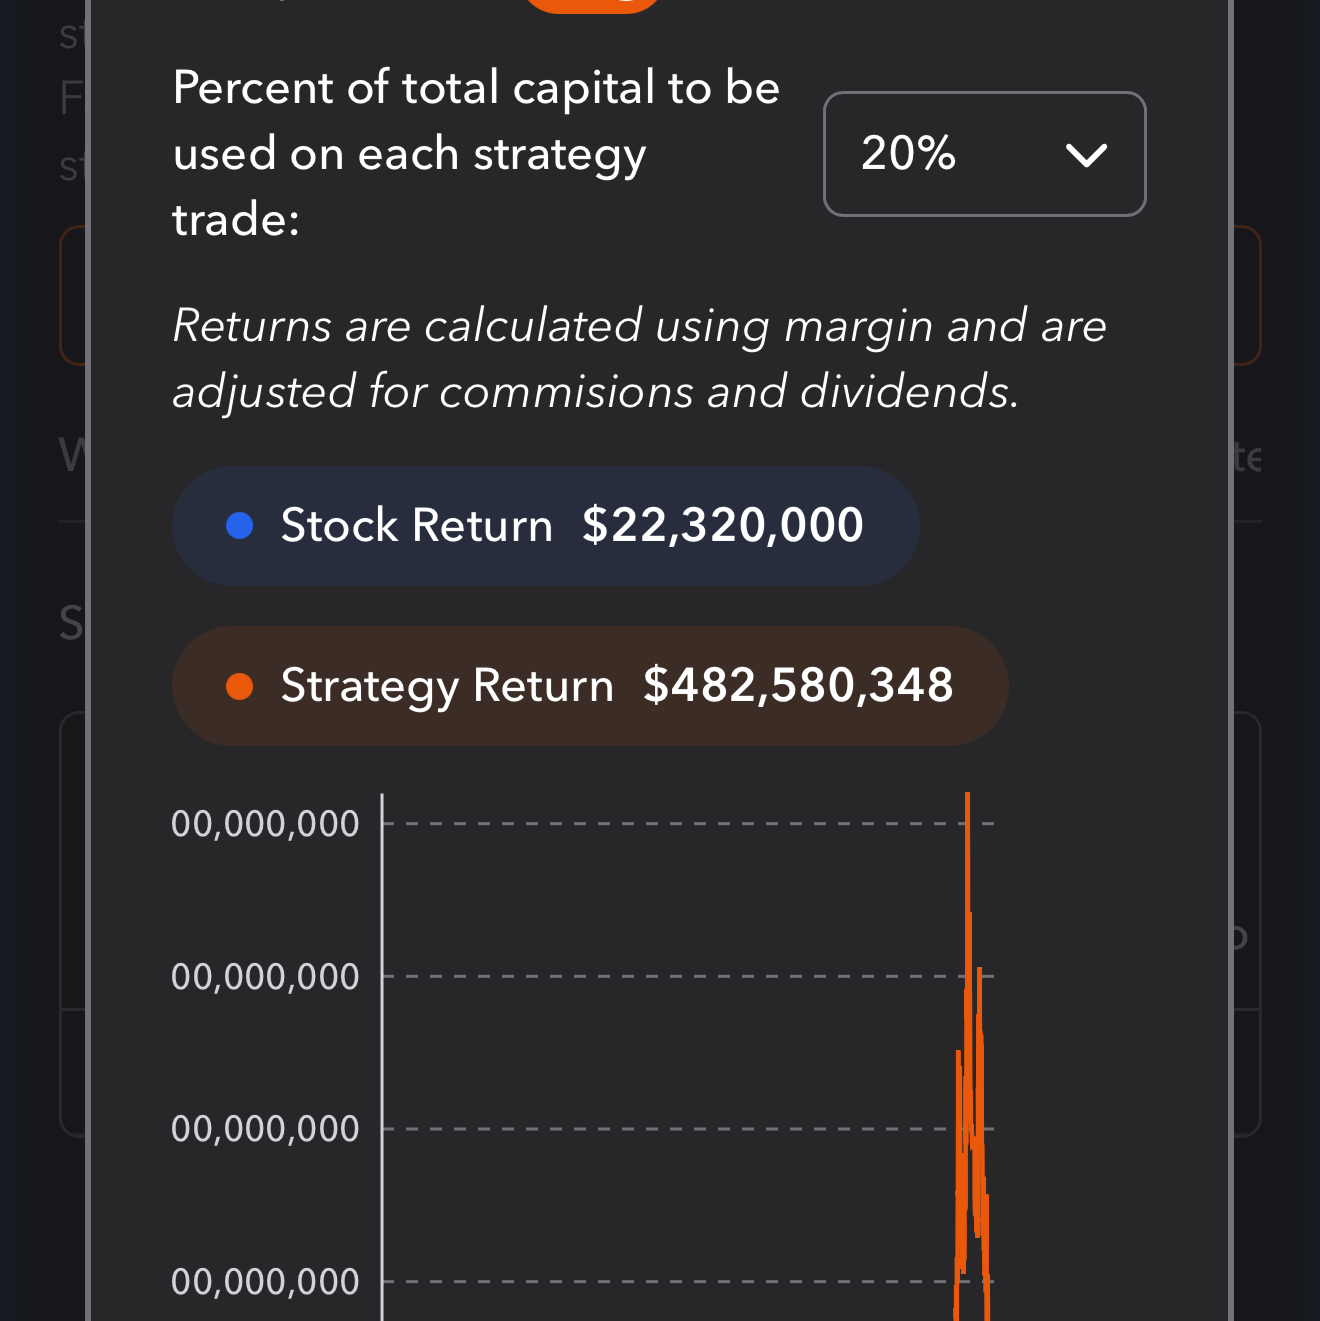Click the topmost 00,000,000 axis label
Viewport: 1320px width, 1321px height.
pos(265,825)
